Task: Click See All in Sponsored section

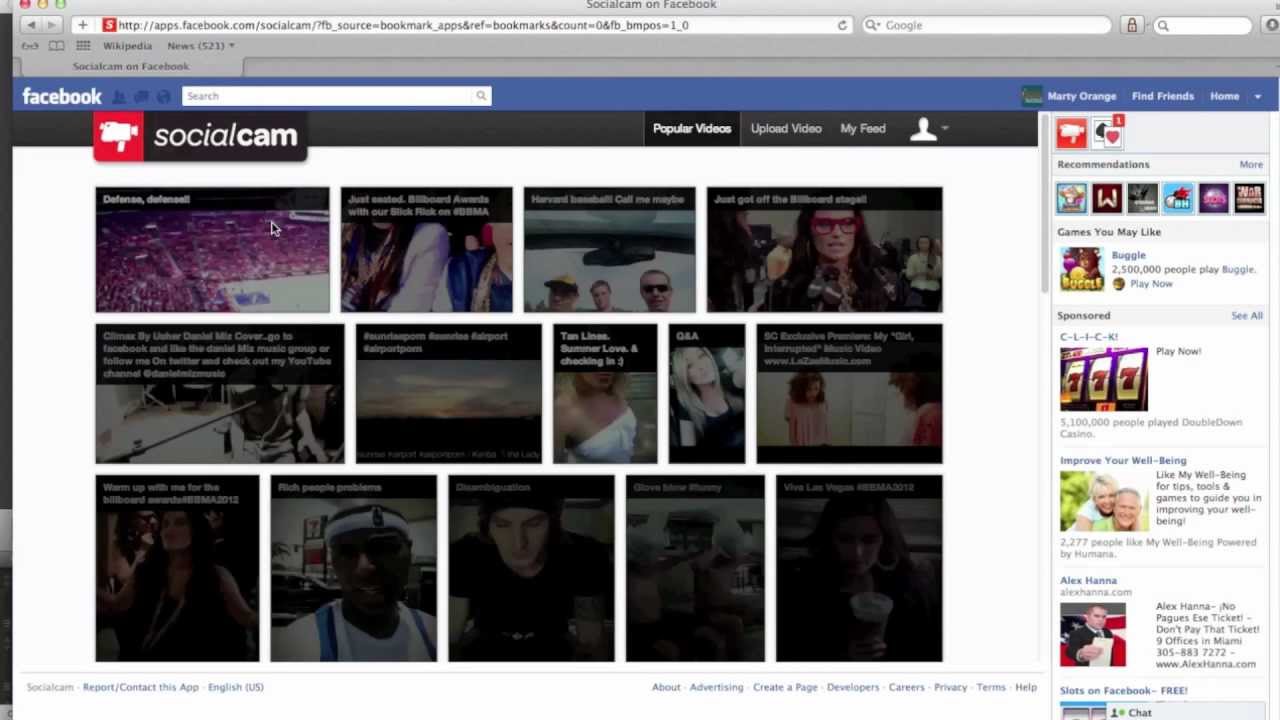Action: click(x=1247, y=315)
